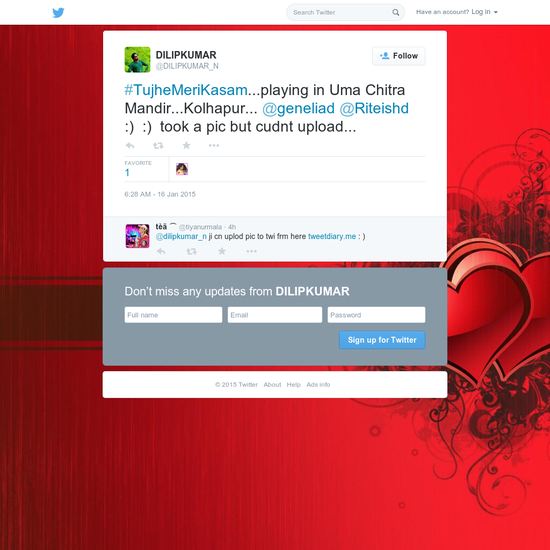Click Sign up for Twitter button

pyautogui.click(x=382, y=340)
